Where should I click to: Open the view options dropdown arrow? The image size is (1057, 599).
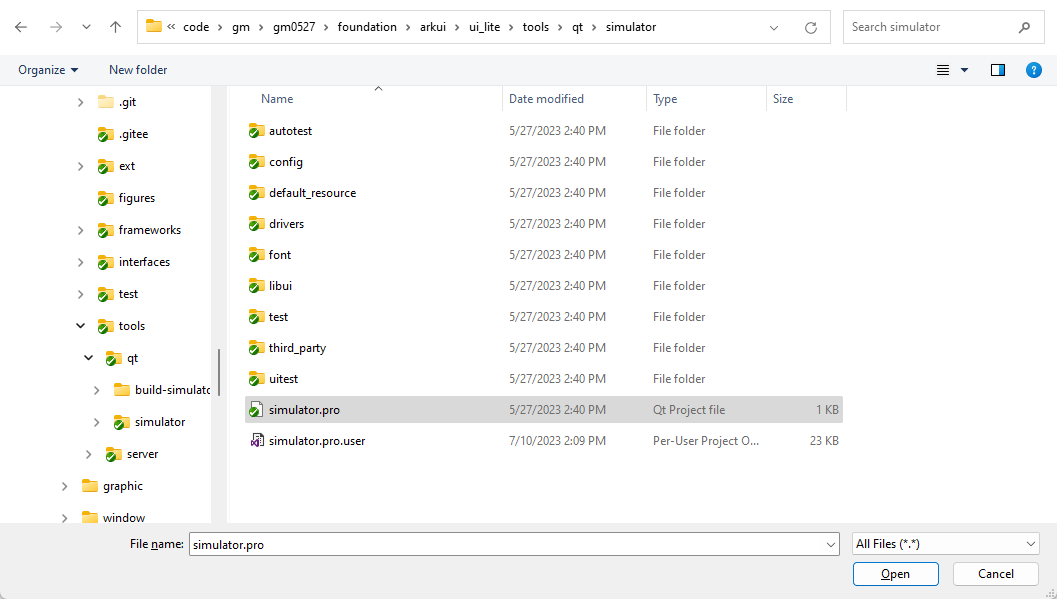pos(965,70)
